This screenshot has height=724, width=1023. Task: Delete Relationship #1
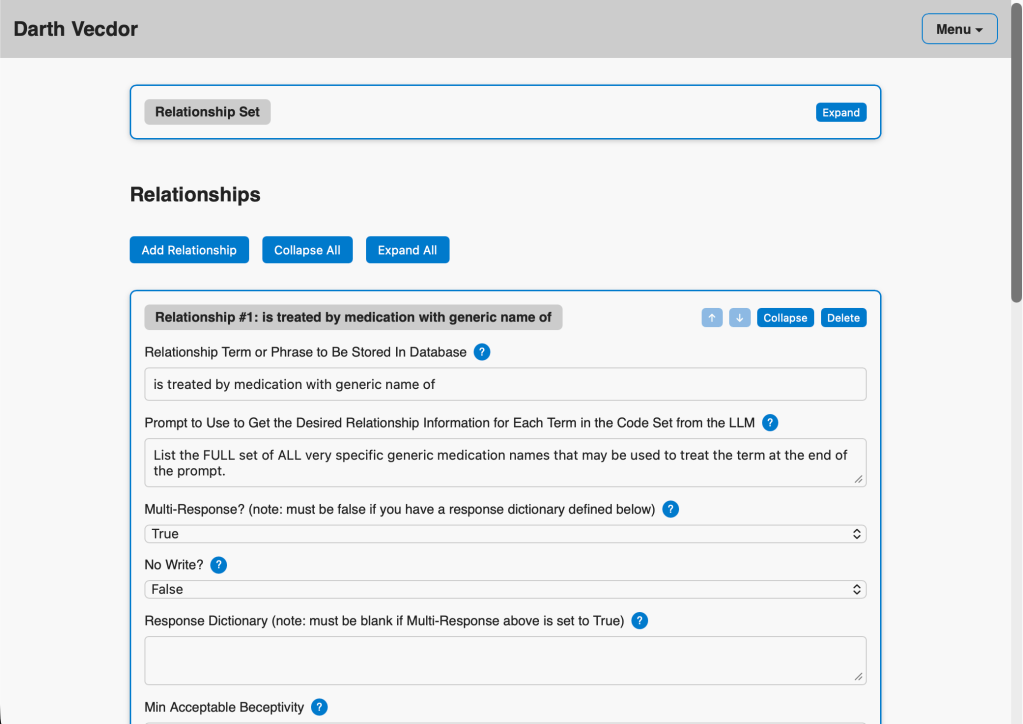(x=843, y=318)
